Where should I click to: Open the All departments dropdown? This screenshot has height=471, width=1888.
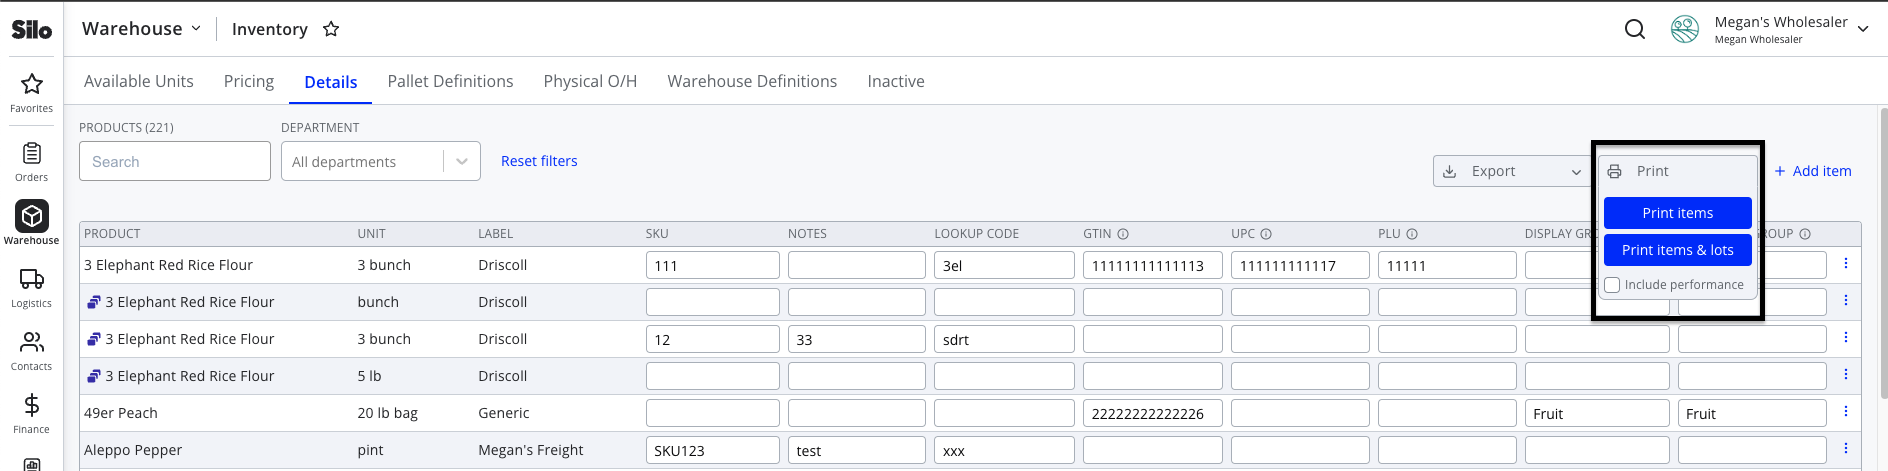click(381, 161)
